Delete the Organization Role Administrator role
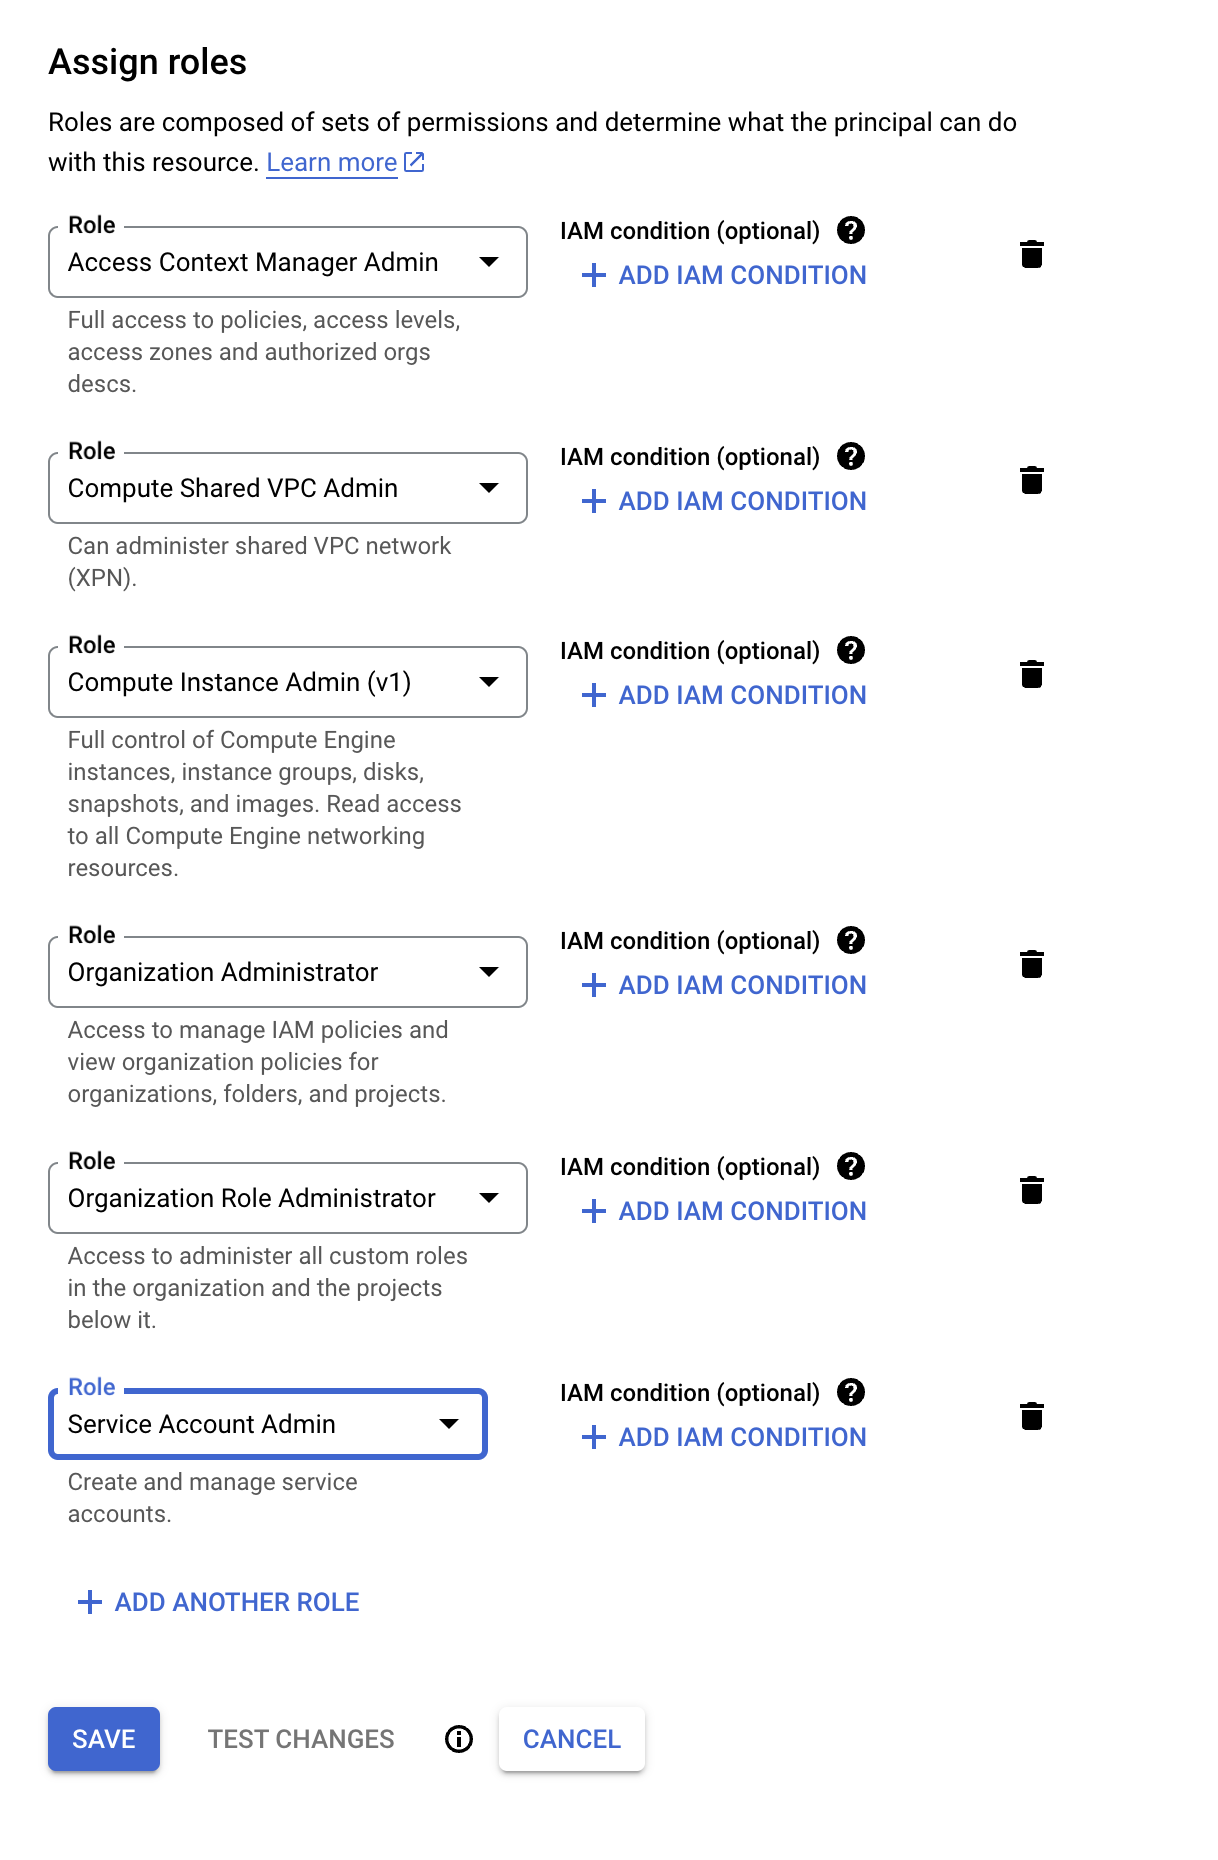 [1032, 1191]
